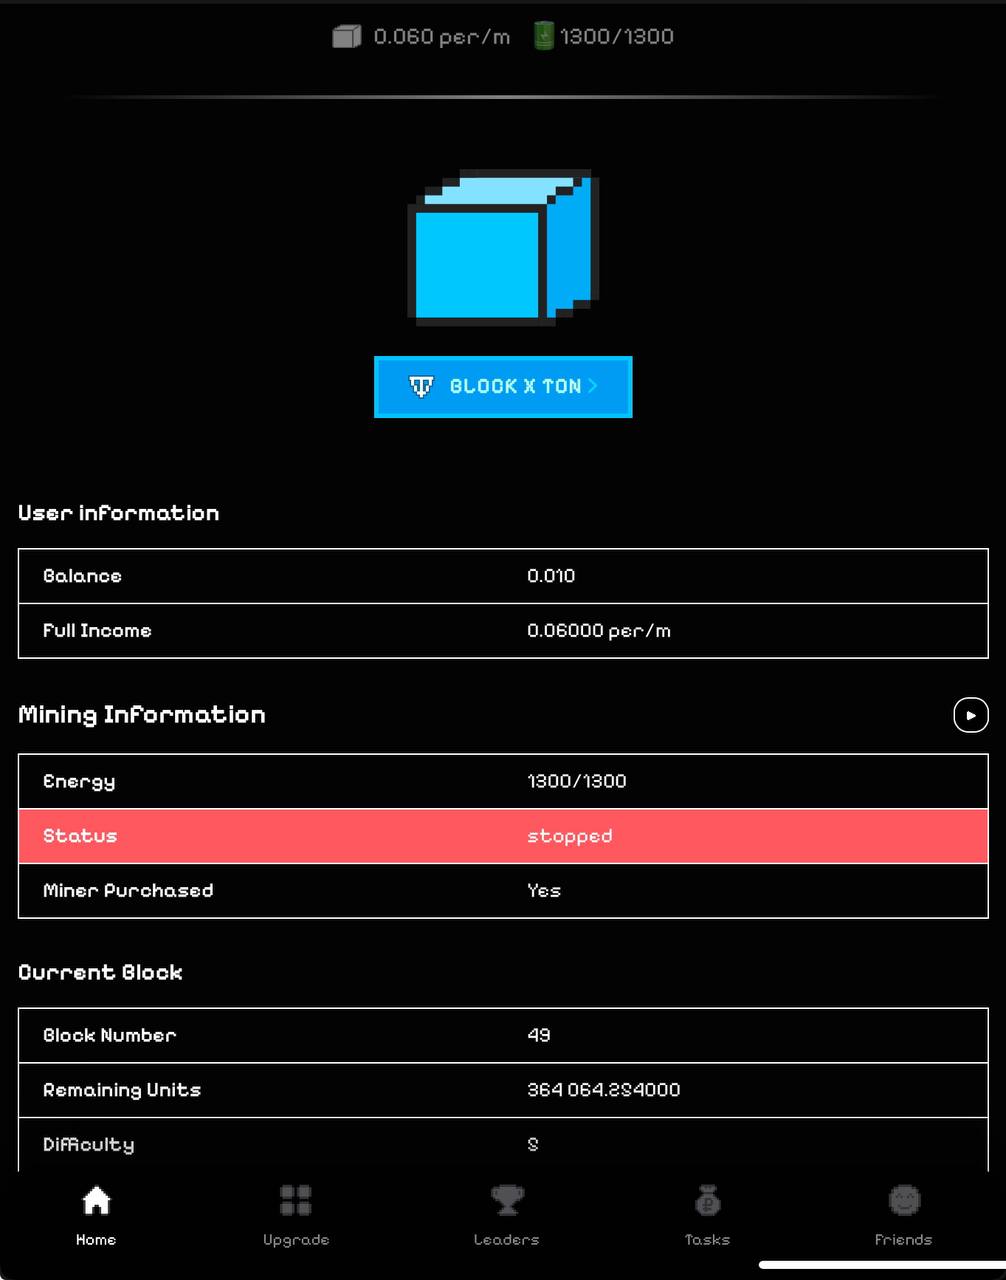Screen dimensions: 1006x1280
Task: Click the Block Number label
Action: click(x=109, y=1036)
